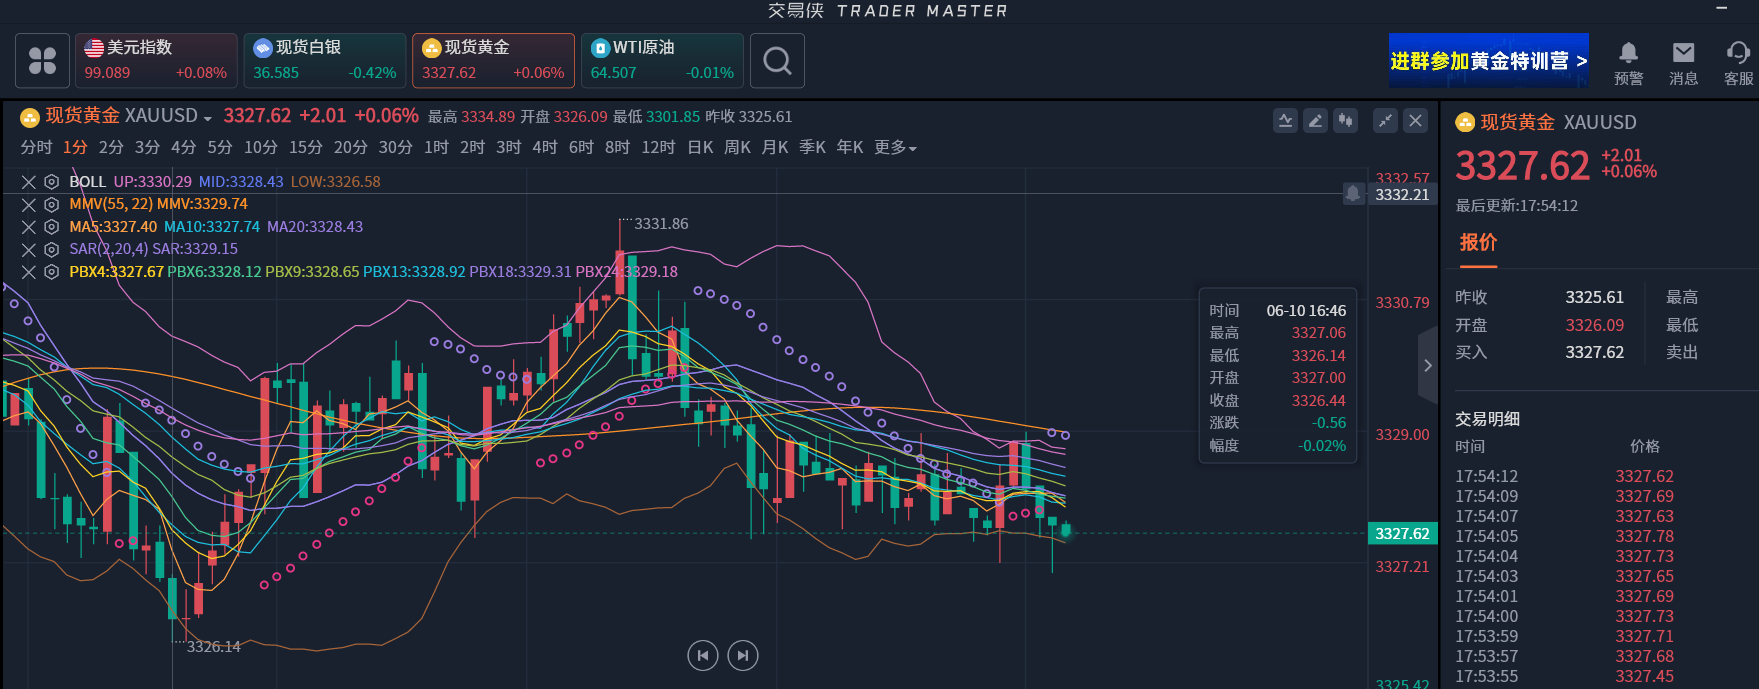1759x689 pixels.
Task: Select the pencil drawing tool
Action: coord(1316,121)
